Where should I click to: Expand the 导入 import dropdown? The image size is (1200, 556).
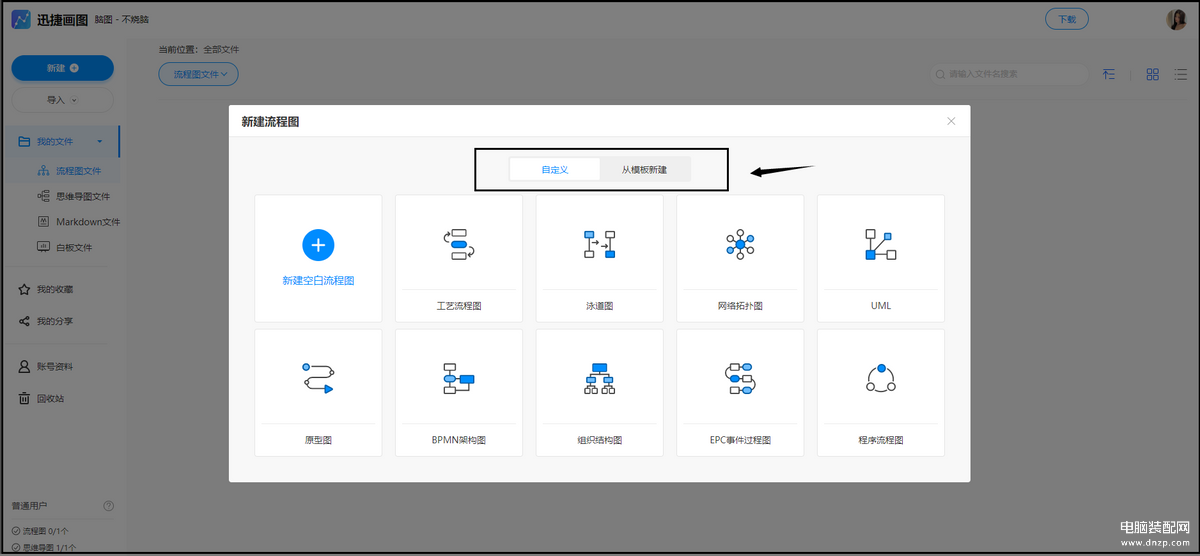(x=62, y=100)
